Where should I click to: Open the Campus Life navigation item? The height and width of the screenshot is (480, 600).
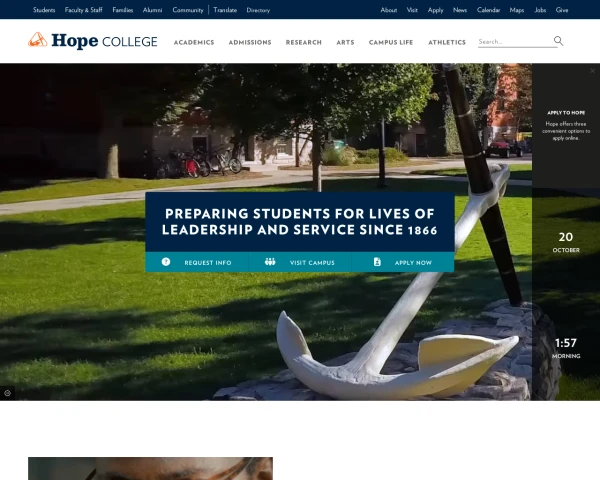tap(391, 42)
